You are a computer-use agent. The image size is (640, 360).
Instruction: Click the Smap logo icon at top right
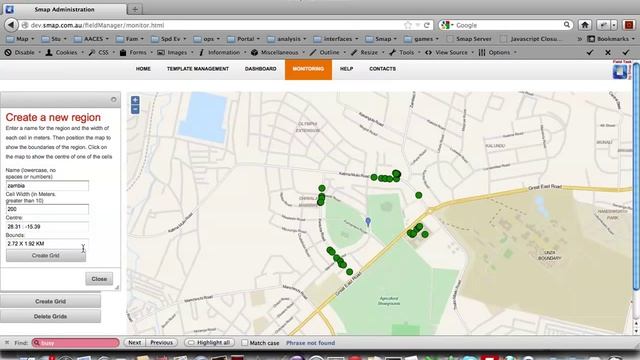pyautogui.click(x=620, y=71)
